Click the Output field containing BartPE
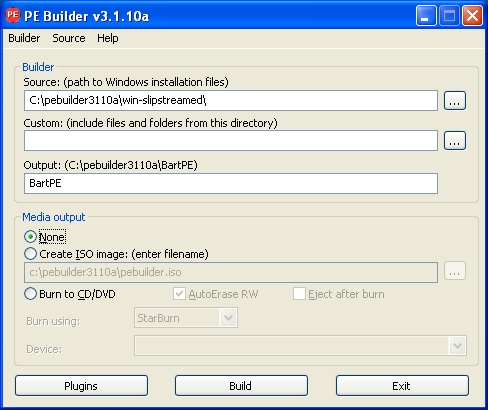 pyautogui.click(x=231, y=183)
